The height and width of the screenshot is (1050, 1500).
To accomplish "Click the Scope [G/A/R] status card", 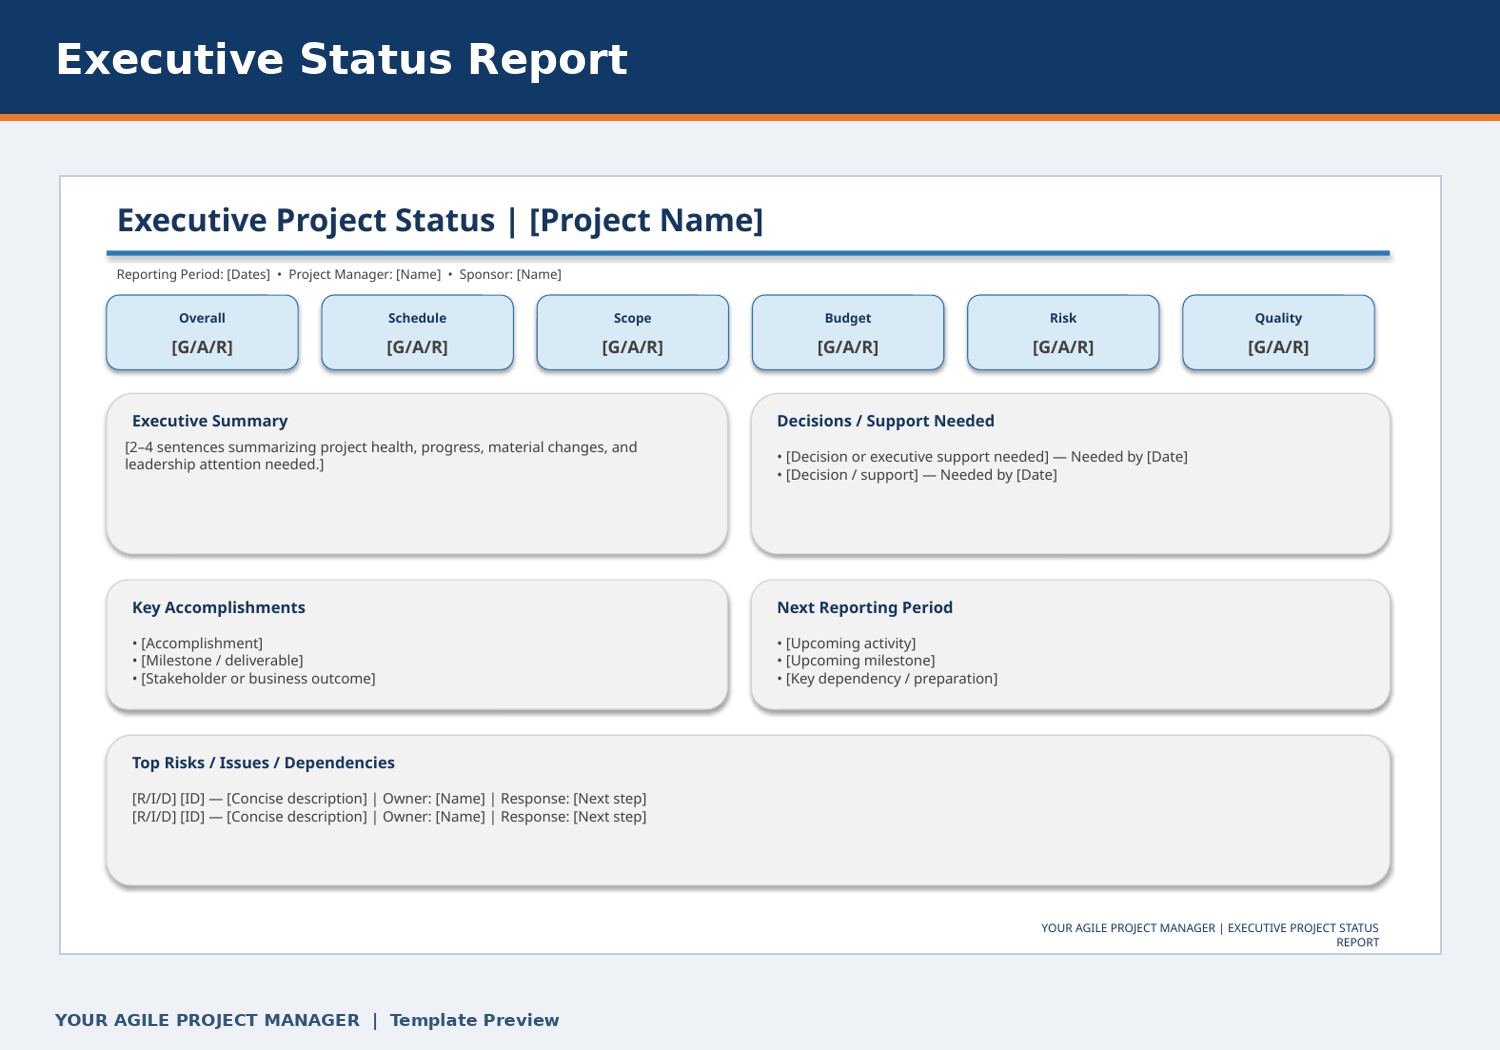I will (x=632, y=332).
